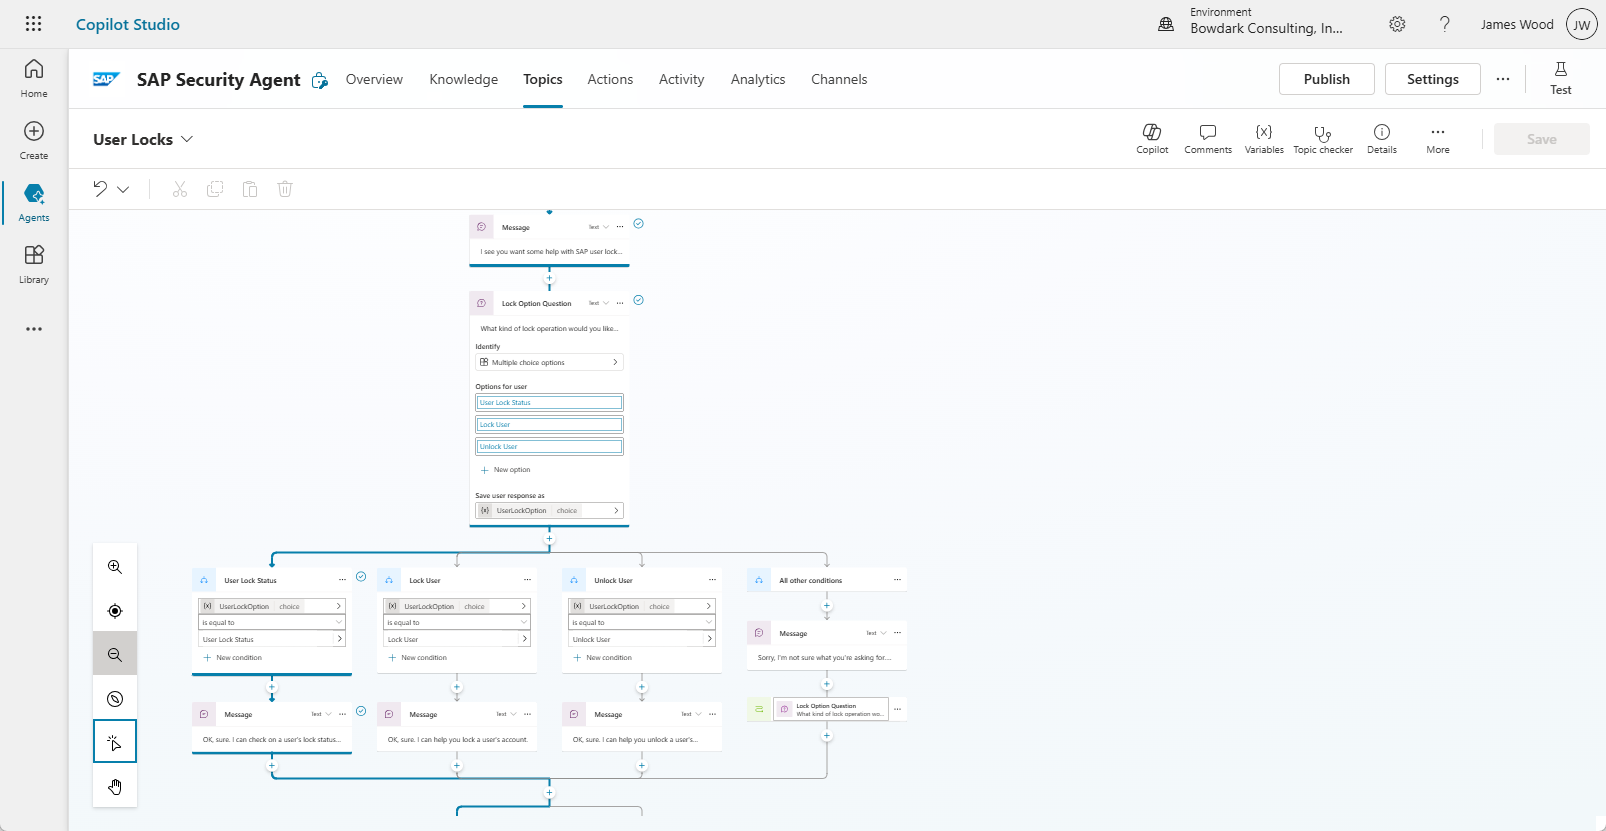The image size is (1606, 831).
Task: Select the 'Sorry, I'm not sure' message node text
Action: point(823,658)
